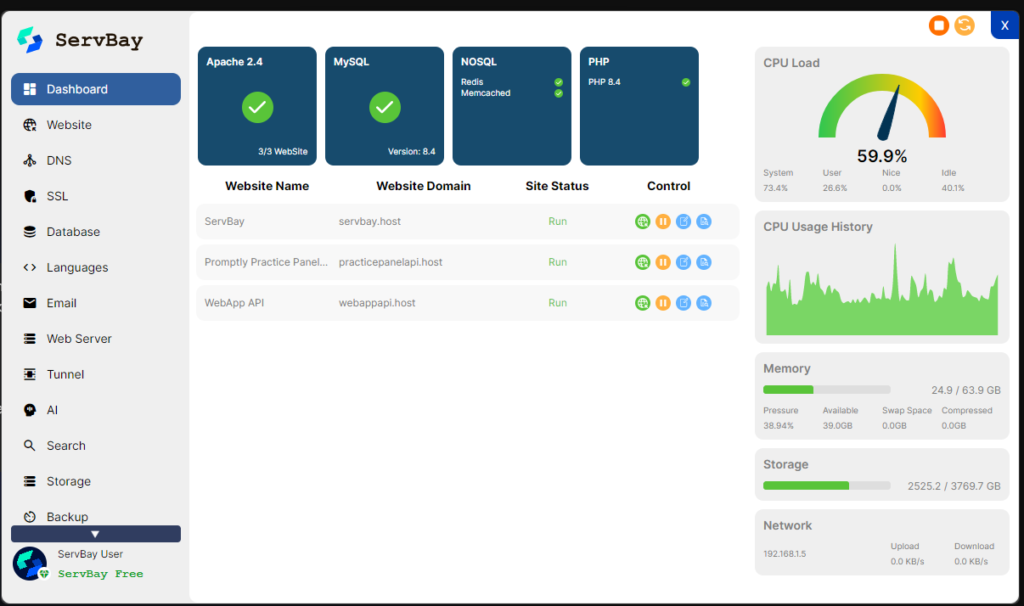The height and width of the screenshot is (606, 1024).
Task: Open webappapi.host via its globe icon
Action: (643, 303)
